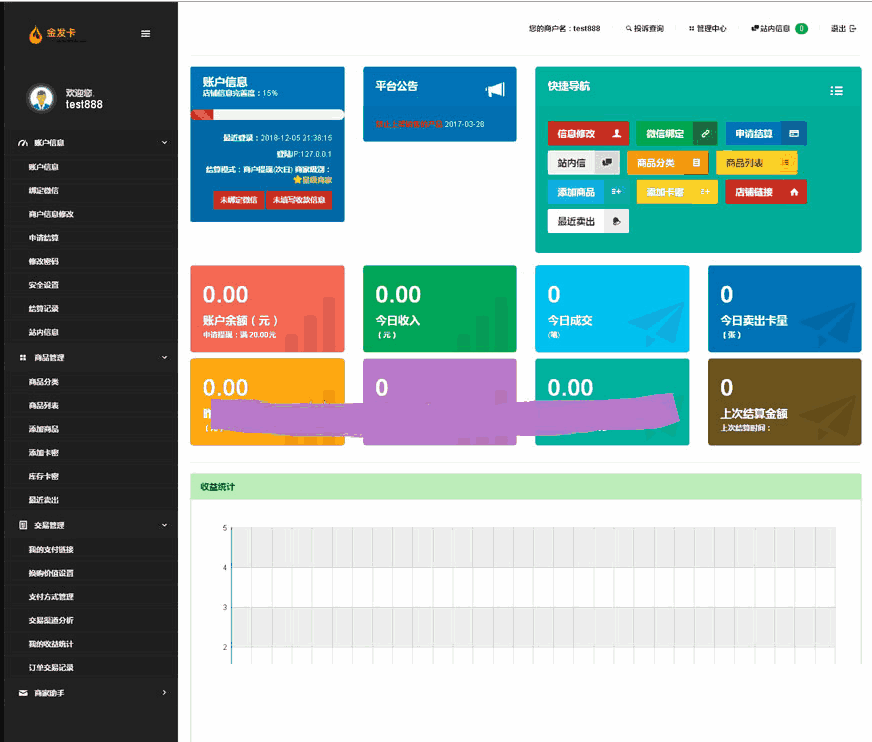Viewport: 872px width, 742px height.
Task: Click the test888 user avatar
Action: coord(41,98)
